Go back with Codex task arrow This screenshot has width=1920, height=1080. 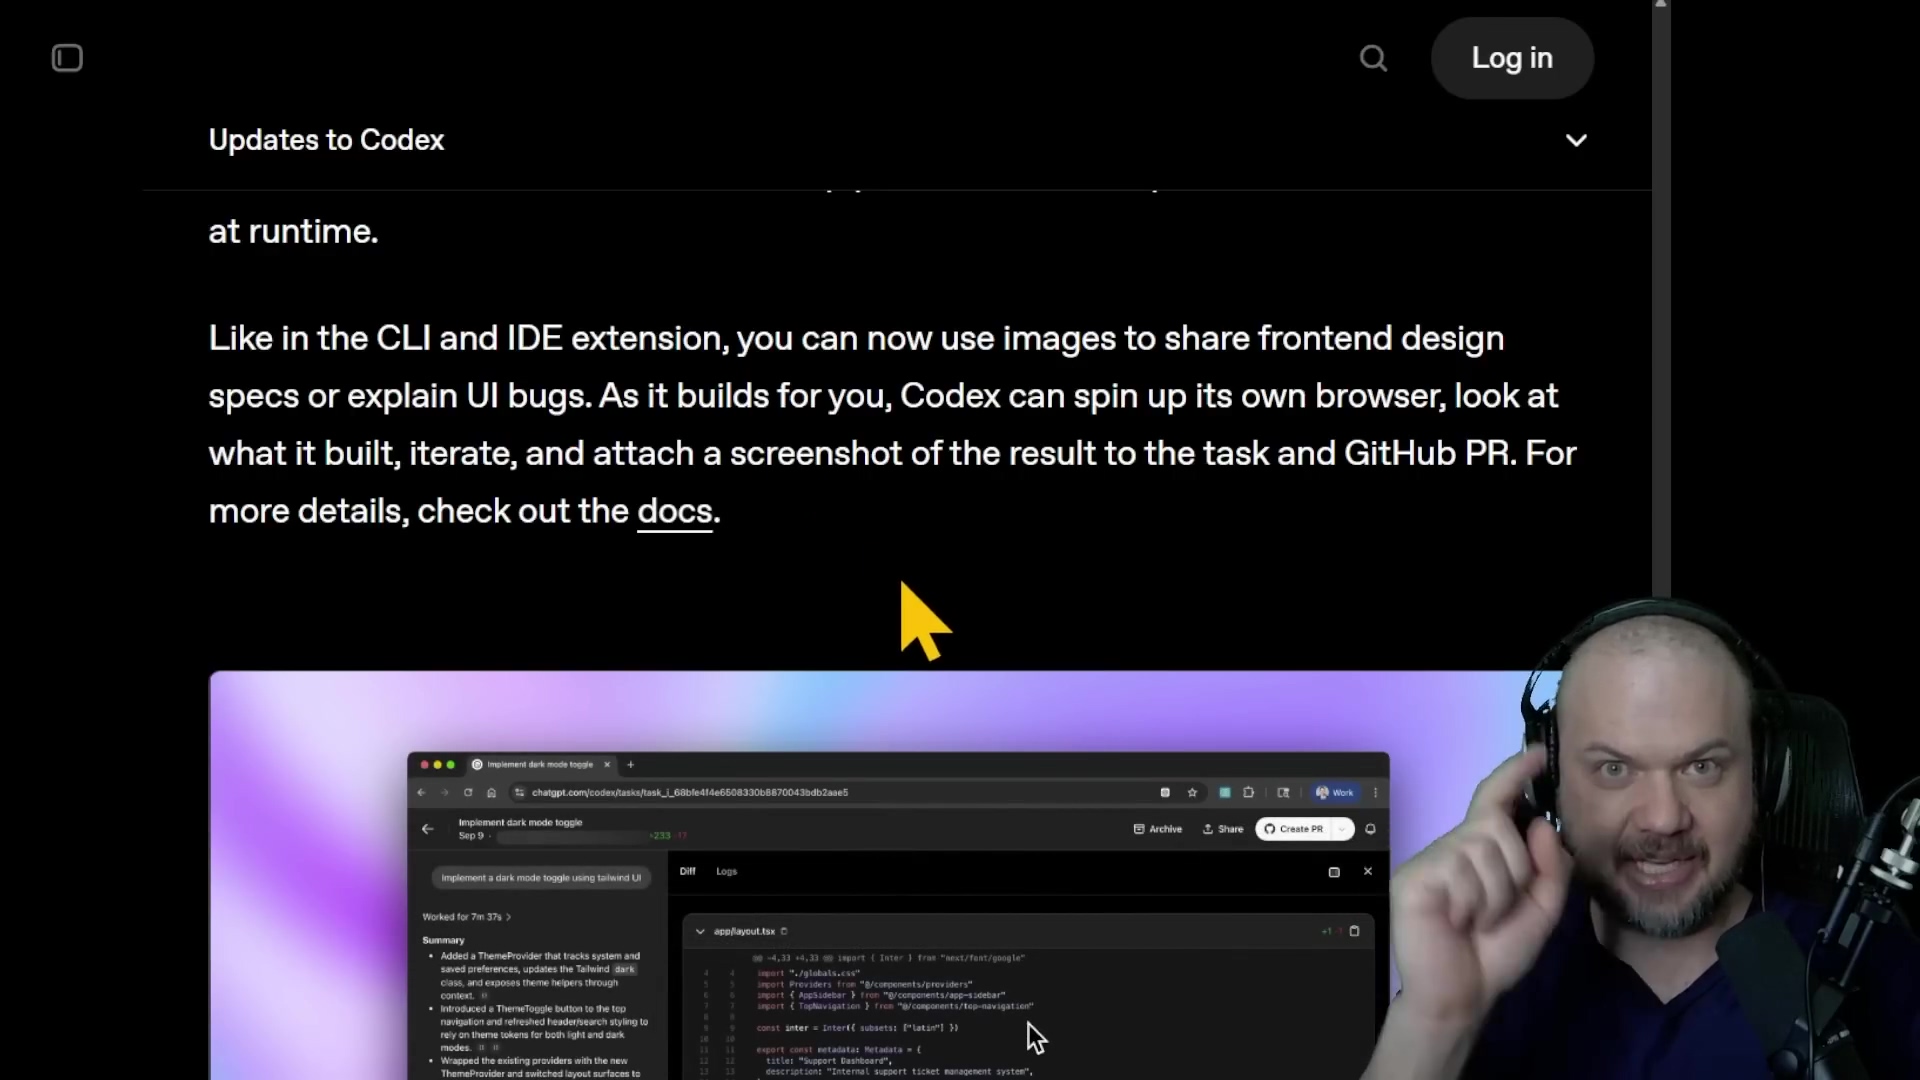click(x=428, y=828)
